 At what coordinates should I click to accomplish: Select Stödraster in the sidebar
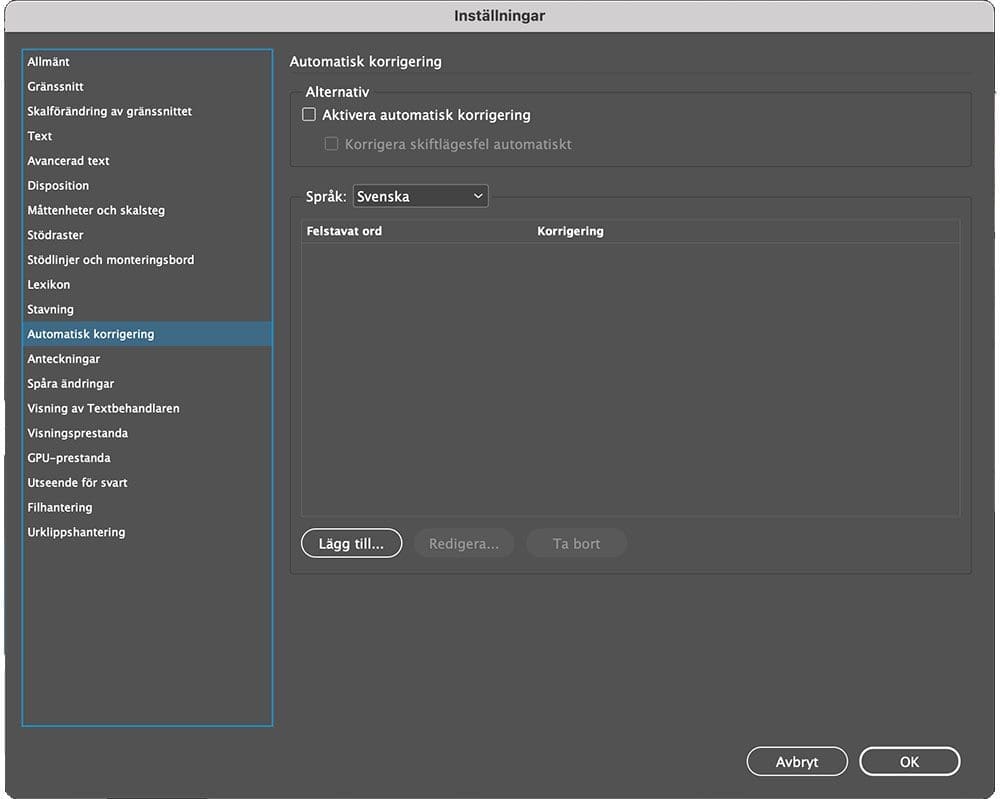pyautogui.click(x=147, y=235)
